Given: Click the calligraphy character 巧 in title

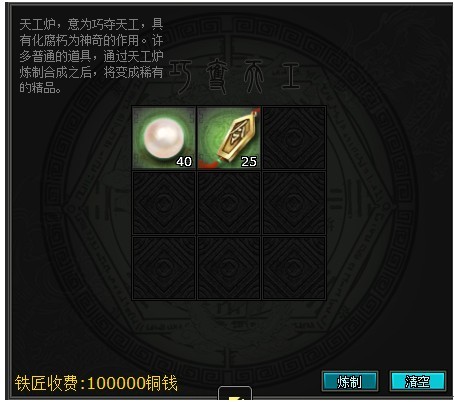Looking at the screenshot, I should (181, 77).
